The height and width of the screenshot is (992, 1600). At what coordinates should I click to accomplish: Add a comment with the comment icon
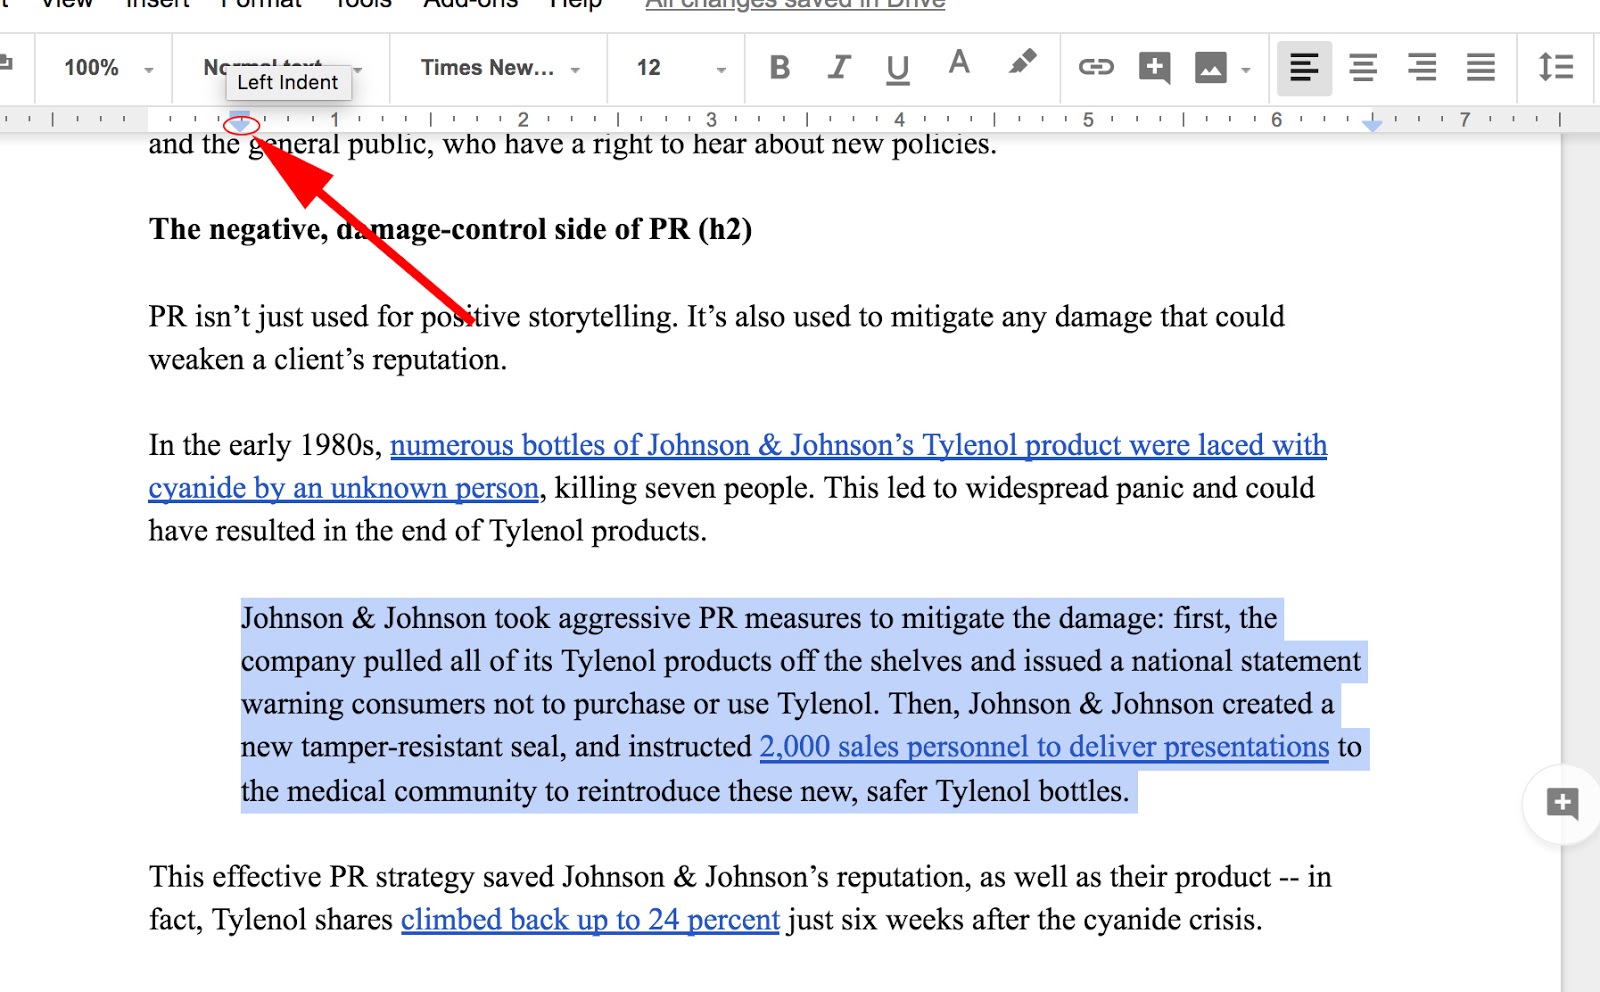(1153, 69)
